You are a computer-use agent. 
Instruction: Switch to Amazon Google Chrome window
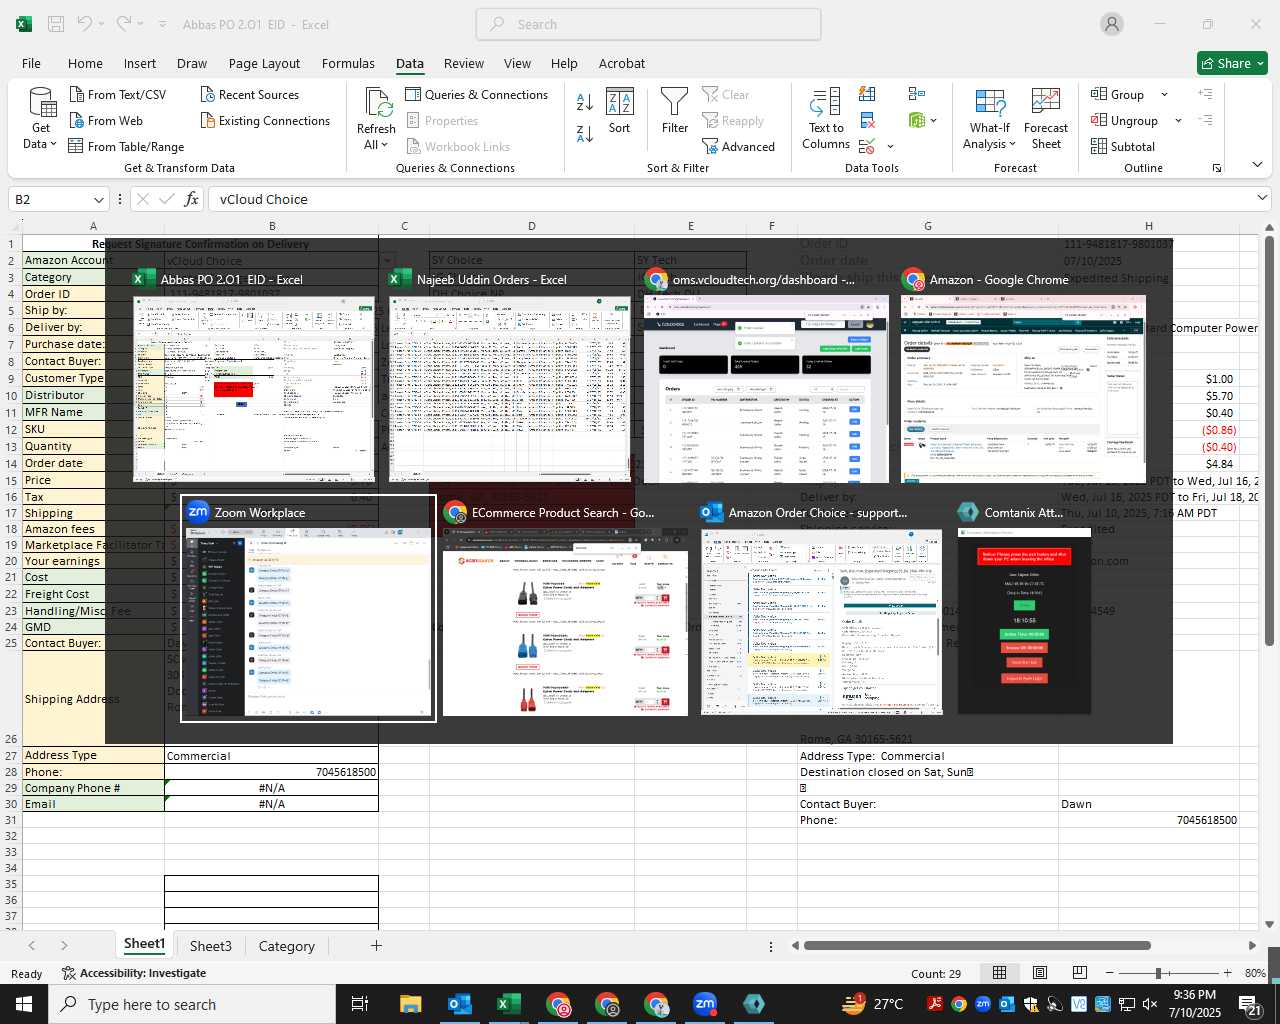click(x=1023, y=376)
